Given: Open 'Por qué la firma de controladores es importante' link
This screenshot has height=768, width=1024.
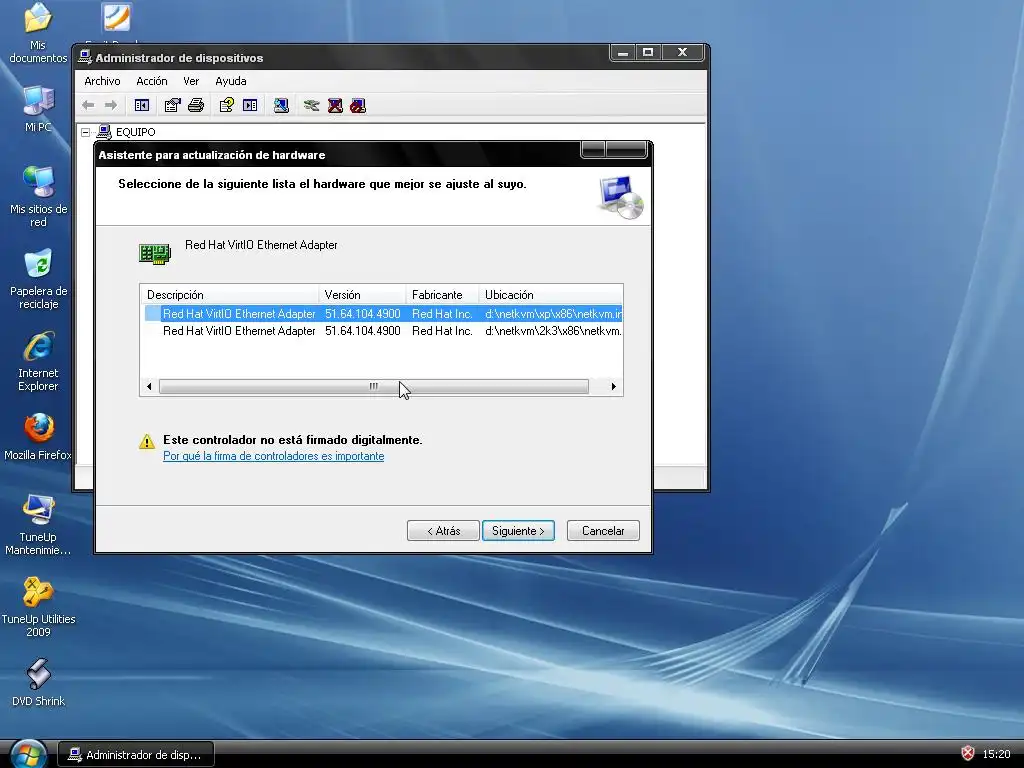Looking at the screenshot, I should pyautogui.click(x=274, y=456).
